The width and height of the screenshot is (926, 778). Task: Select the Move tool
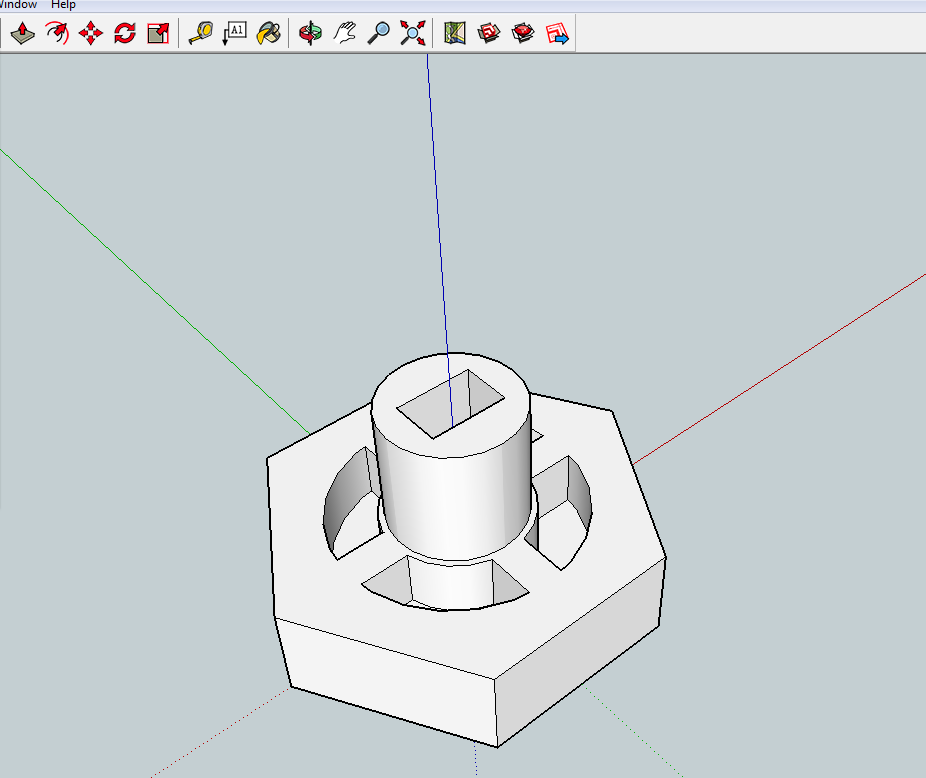[x=90, y=32]
